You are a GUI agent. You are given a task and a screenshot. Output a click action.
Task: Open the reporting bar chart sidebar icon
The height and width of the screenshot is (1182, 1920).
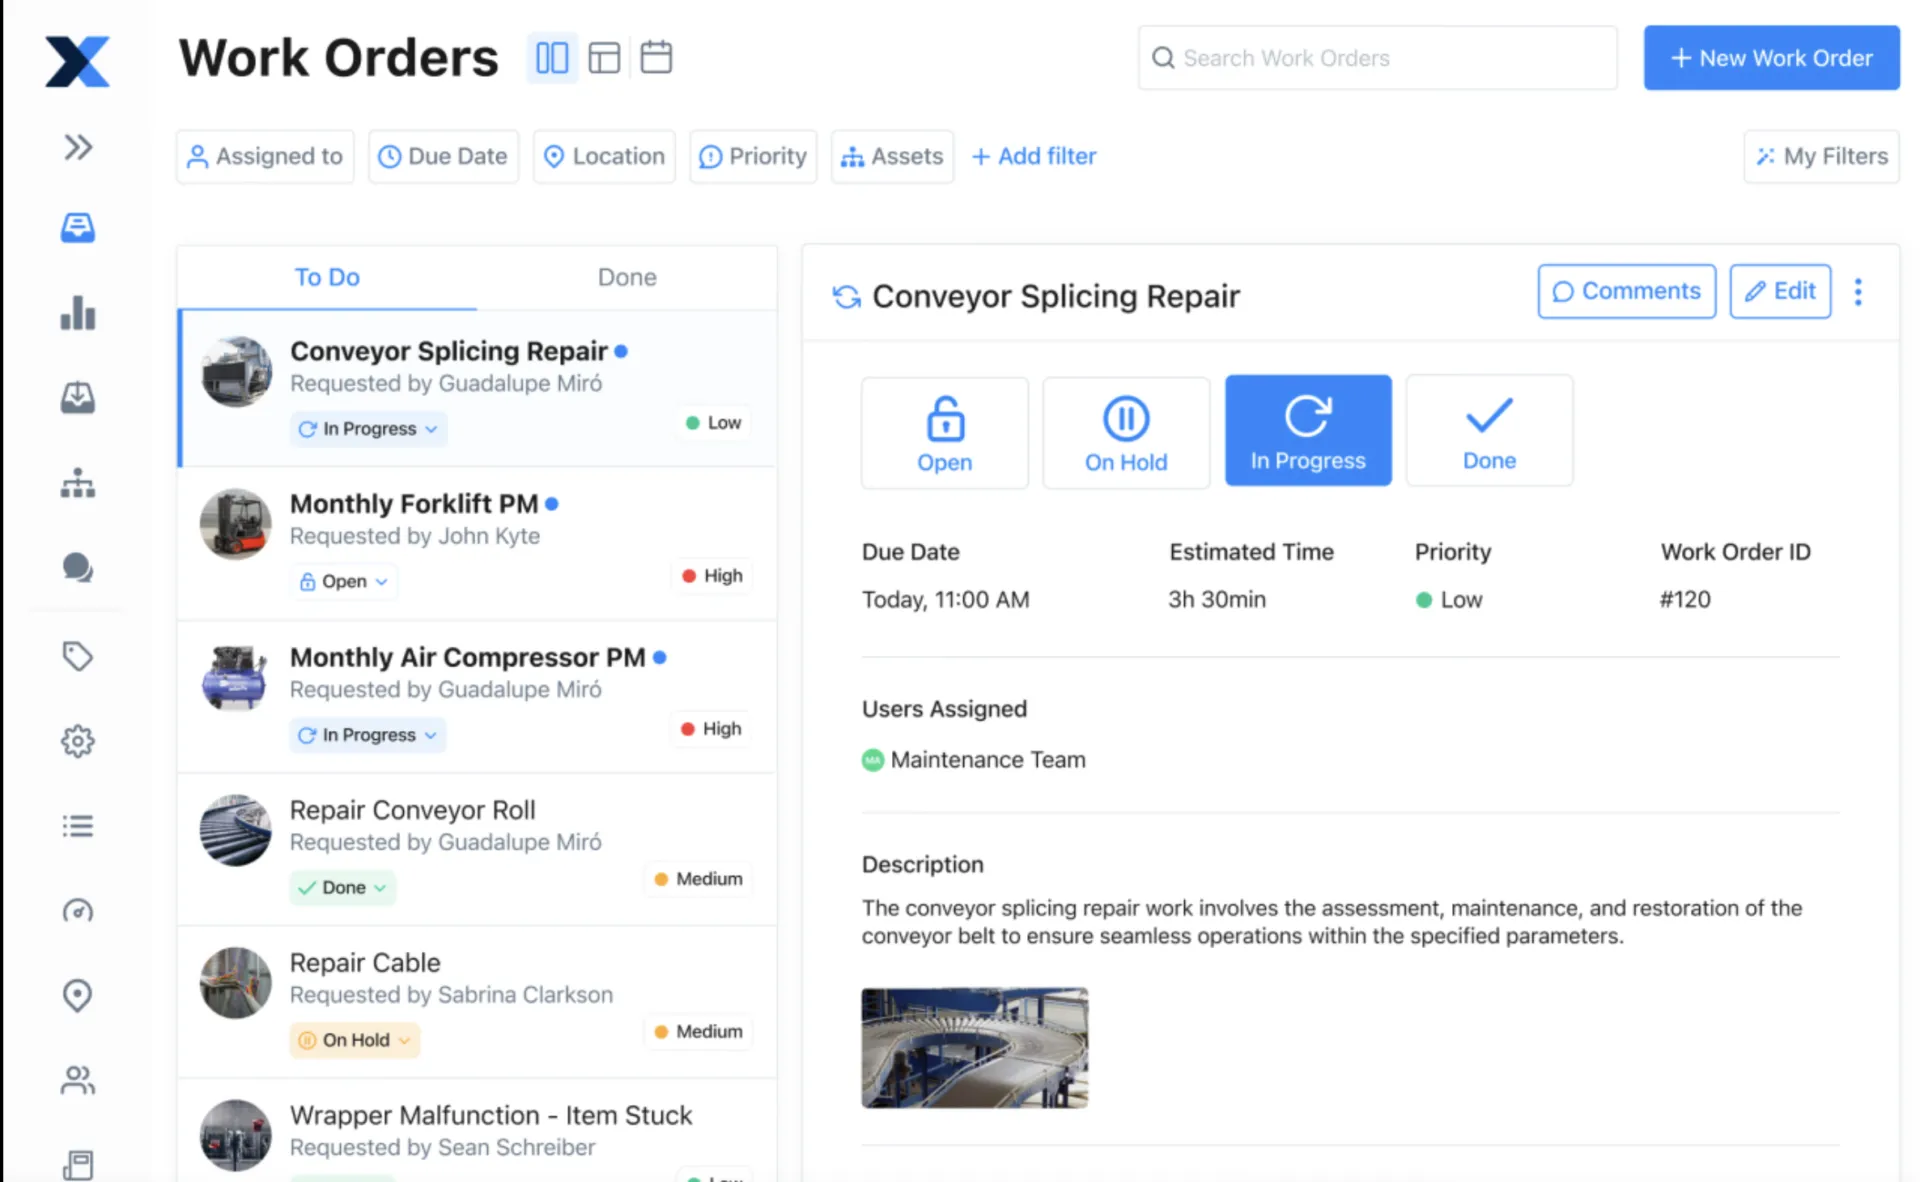(78, 313)
